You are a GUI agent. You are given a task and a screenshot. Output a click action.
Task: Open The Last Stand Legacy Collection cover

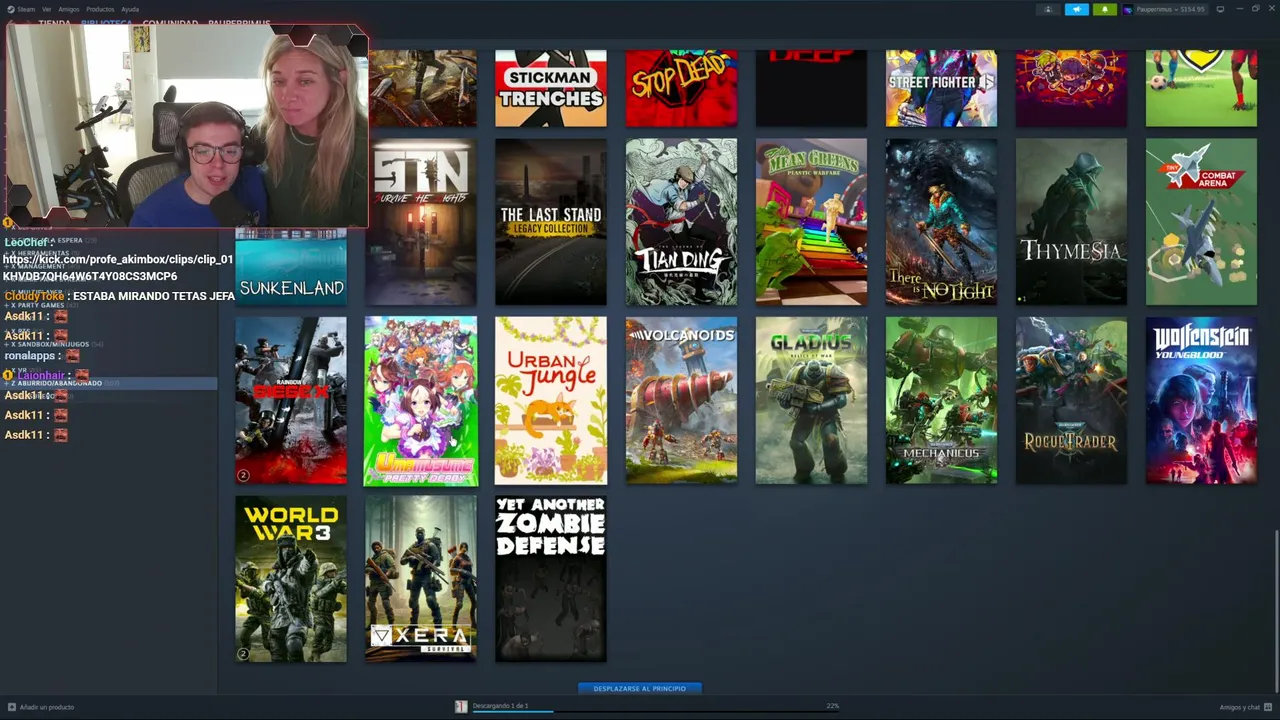coord(551,222)
